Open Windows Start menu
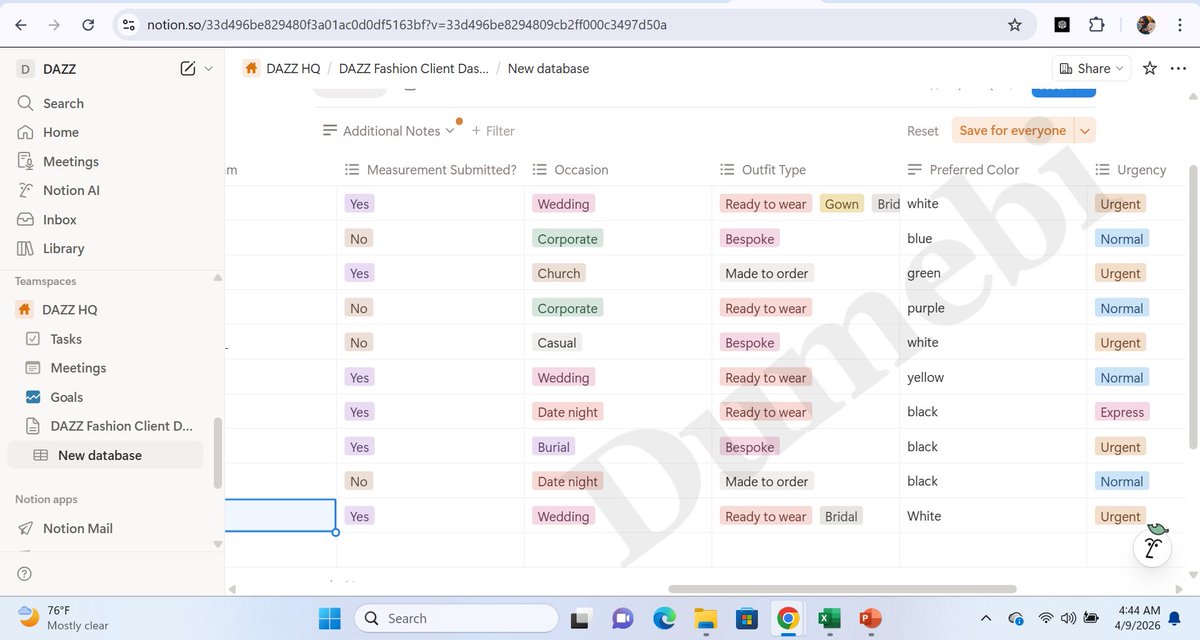1200x640 pixels. pyautogui.click(x=329, y=618)
